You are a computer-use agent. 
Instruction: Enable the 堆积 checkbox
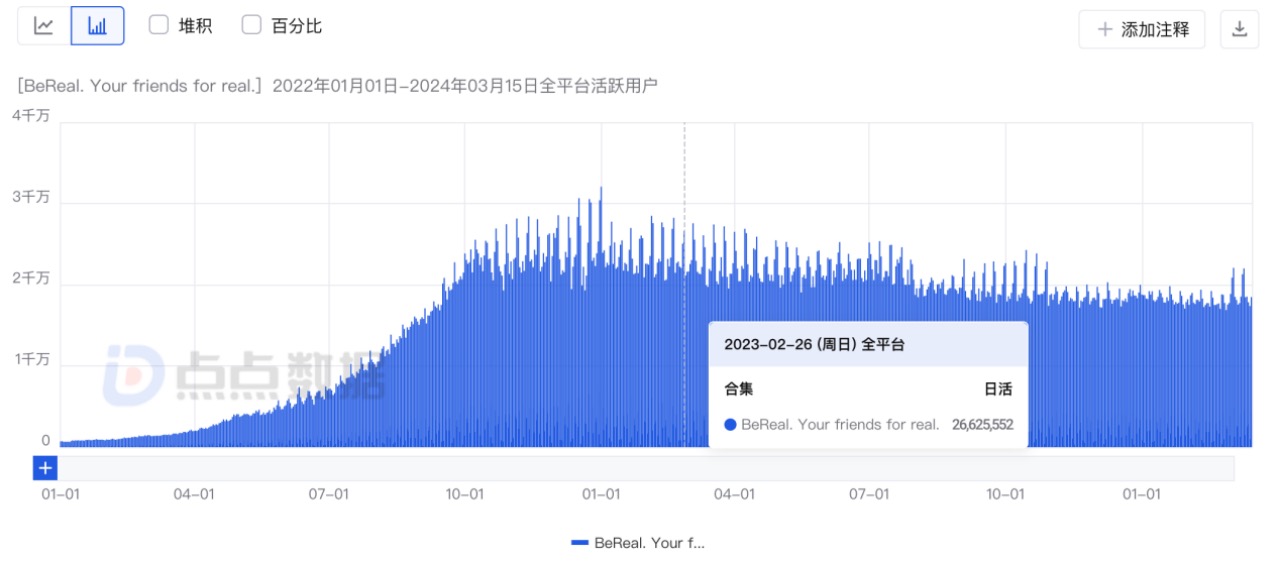tap(159, 26)
